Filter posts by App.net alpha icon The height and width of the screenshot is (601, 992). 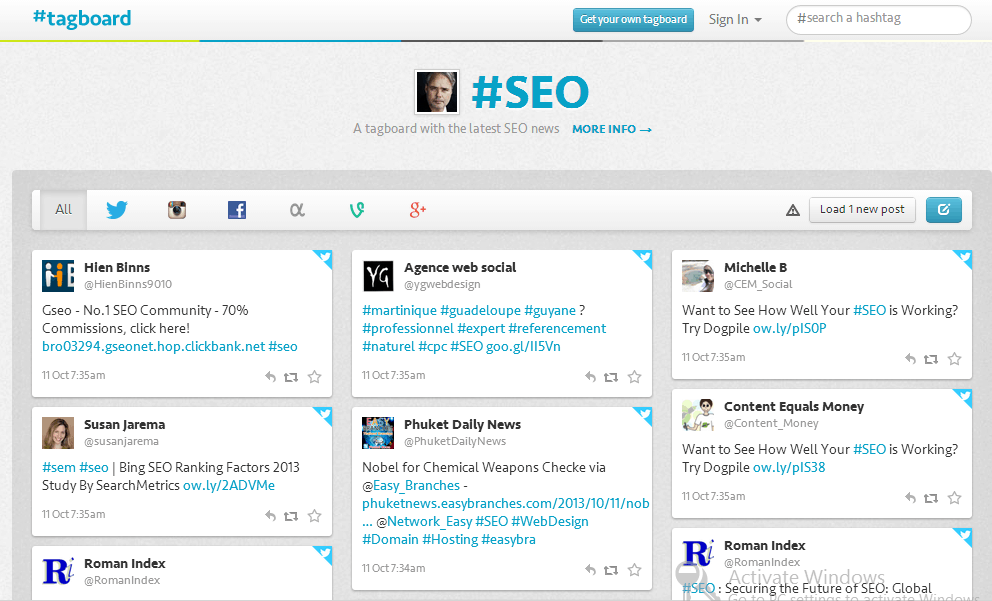pyautogui.click(x=297, y=209)
